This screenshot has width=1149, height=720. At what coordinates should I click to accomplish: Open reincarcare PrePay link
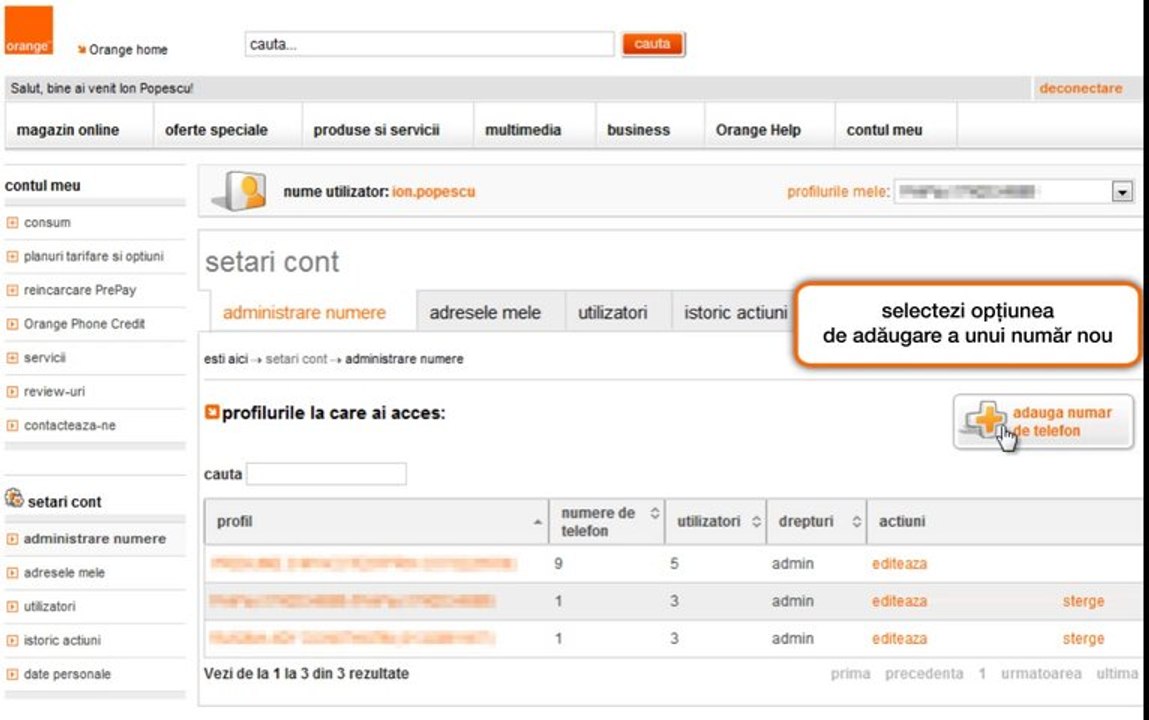pos(80,290)
